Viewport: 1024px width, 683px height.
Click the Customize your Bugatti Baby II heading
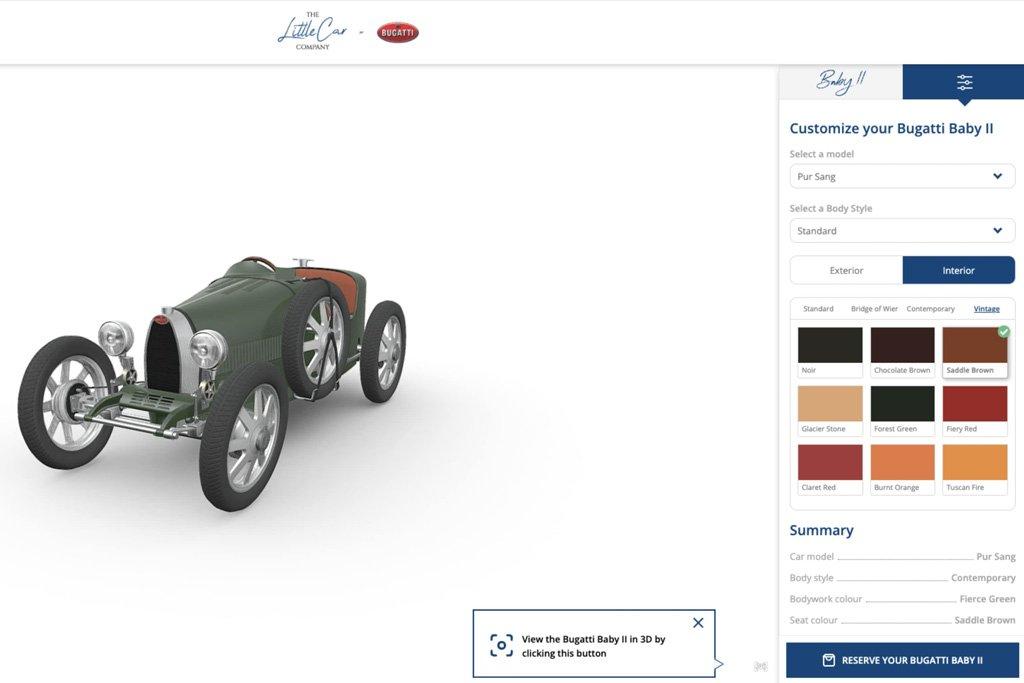891,129
